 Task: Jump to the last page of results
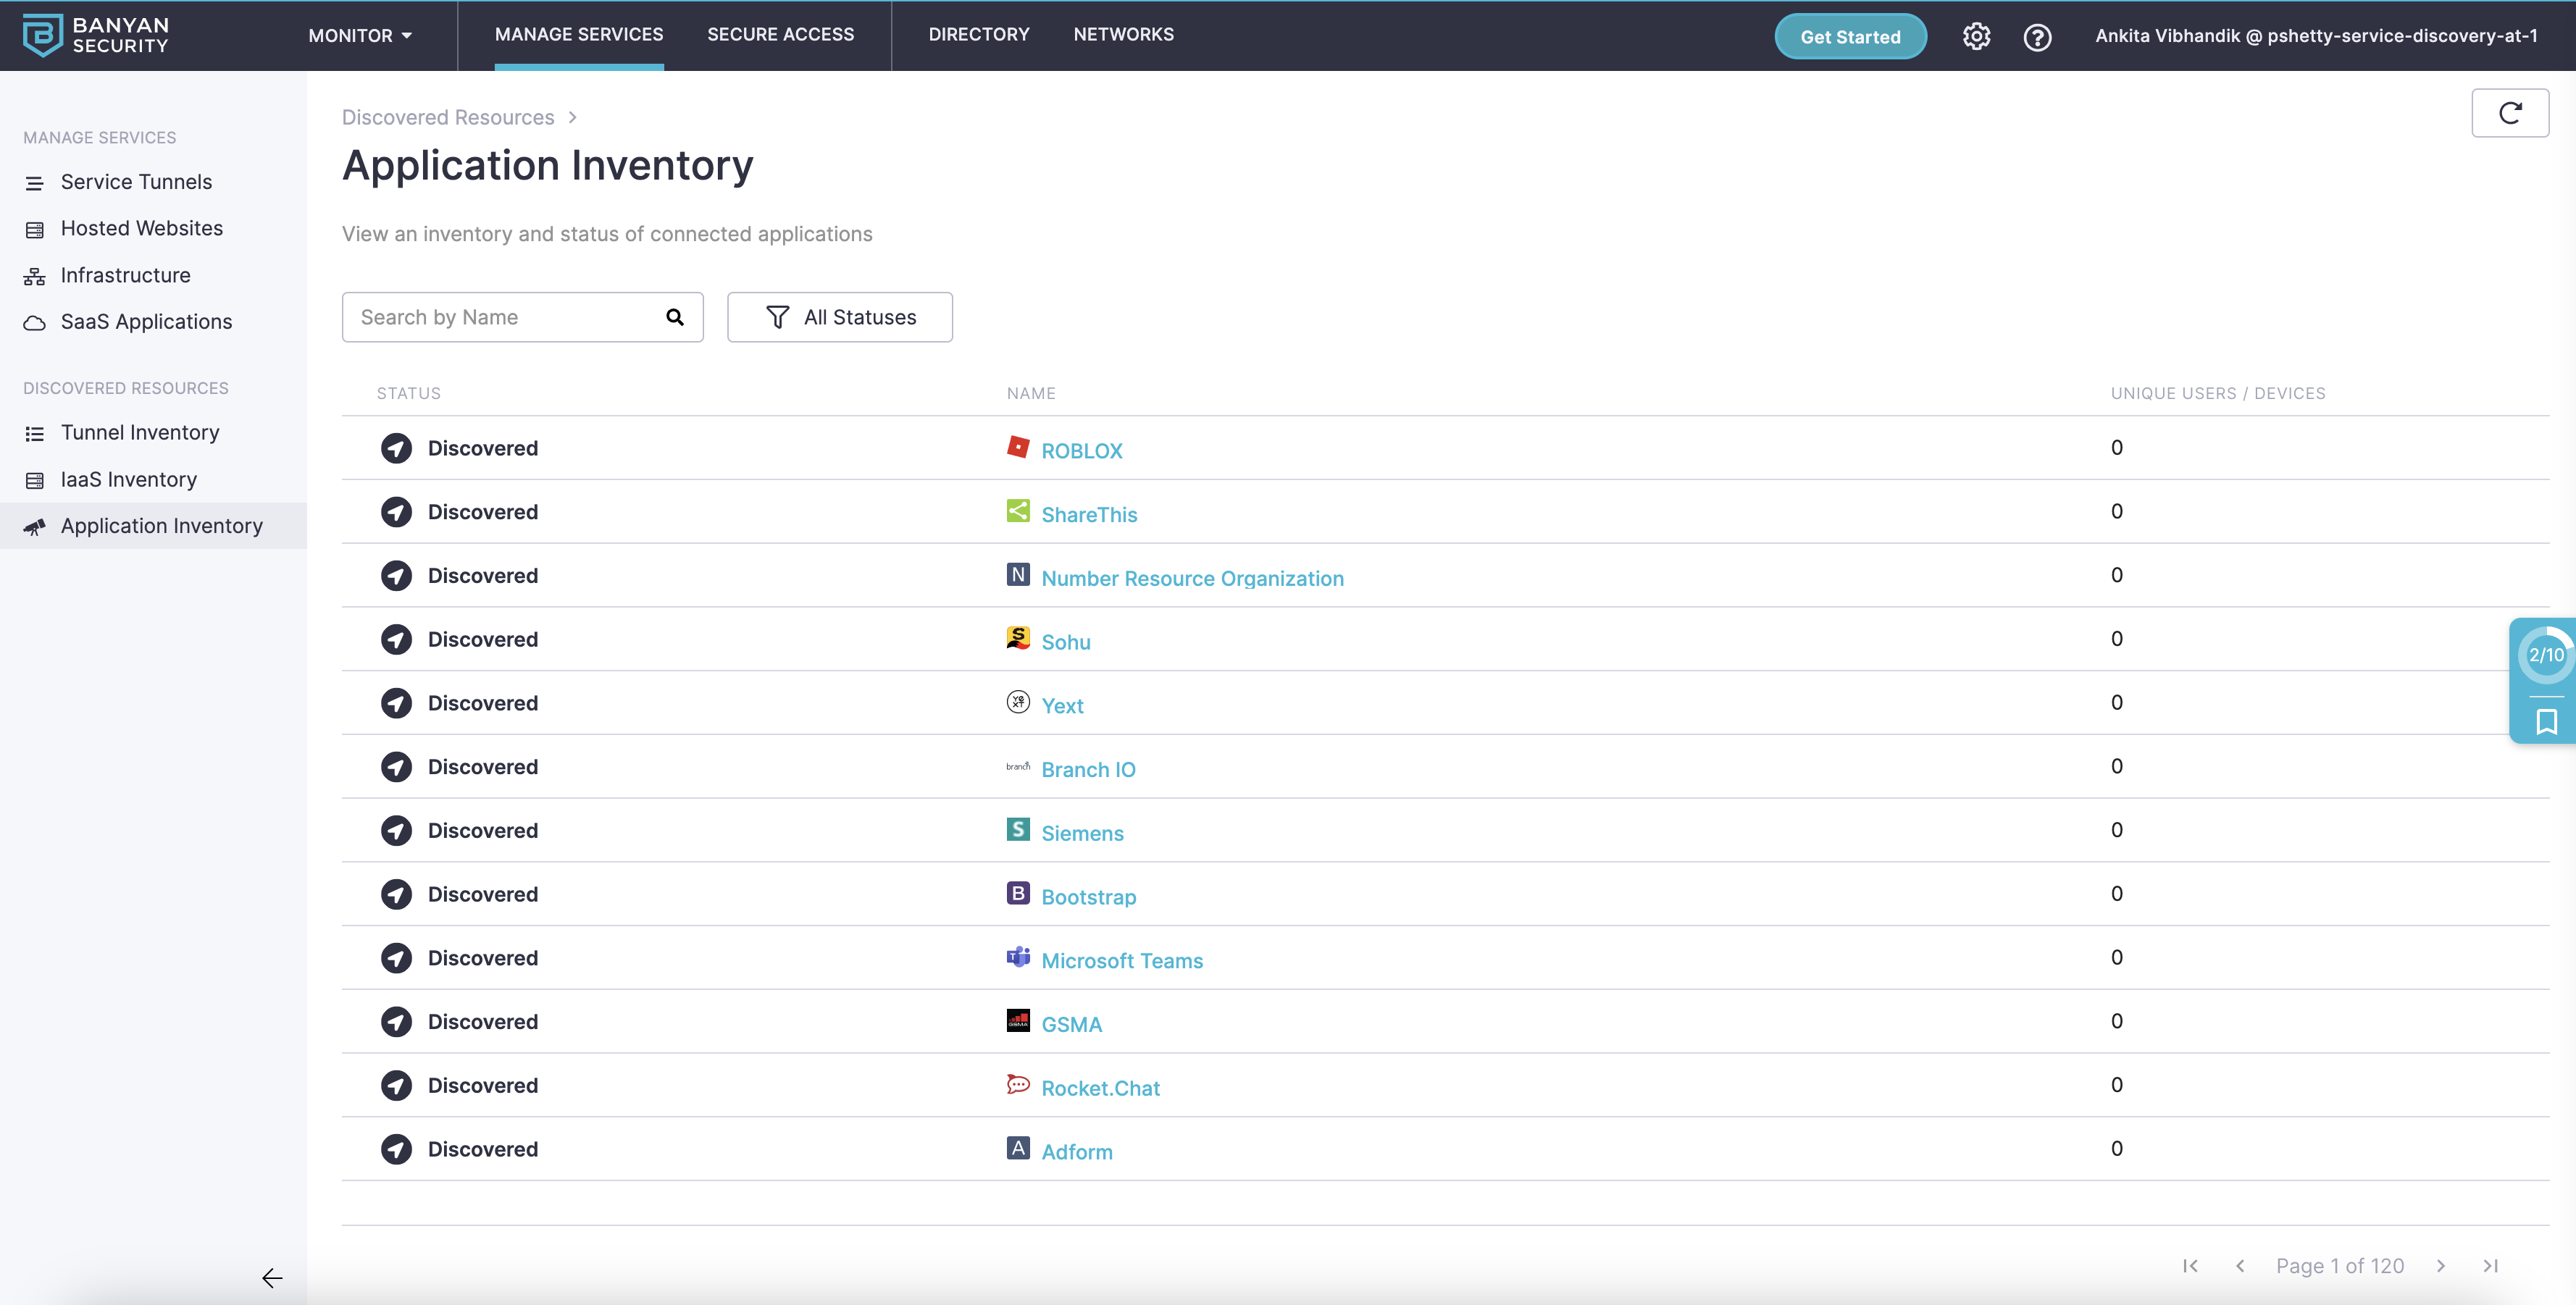pos(2491,1266)
